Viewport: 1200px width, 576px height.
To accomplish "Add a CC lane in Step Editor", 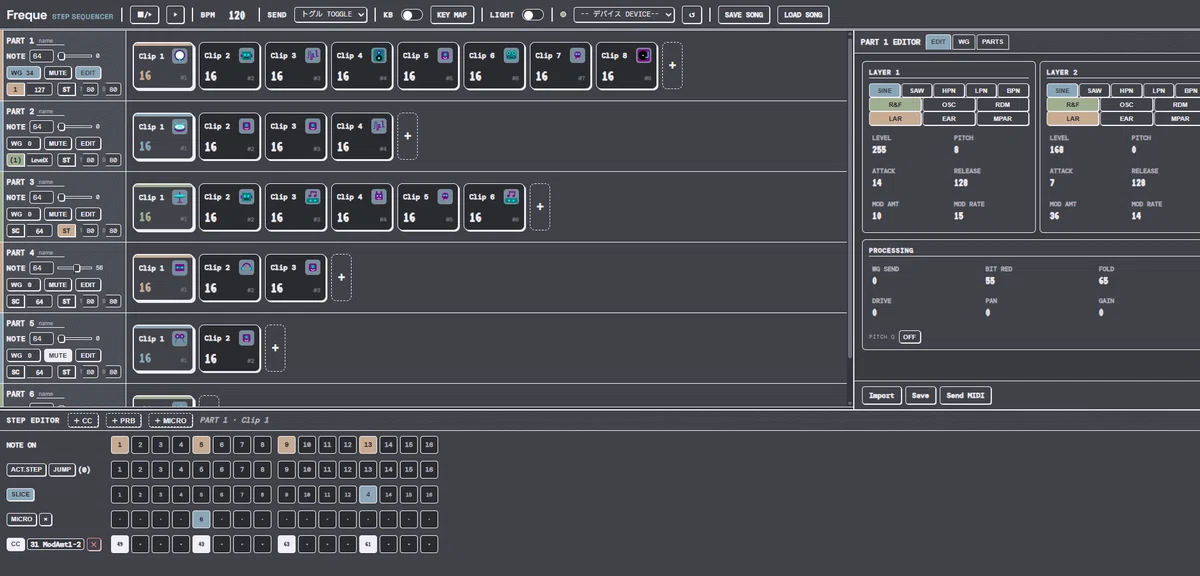I will pyautogui.click(x=83, y=420).
